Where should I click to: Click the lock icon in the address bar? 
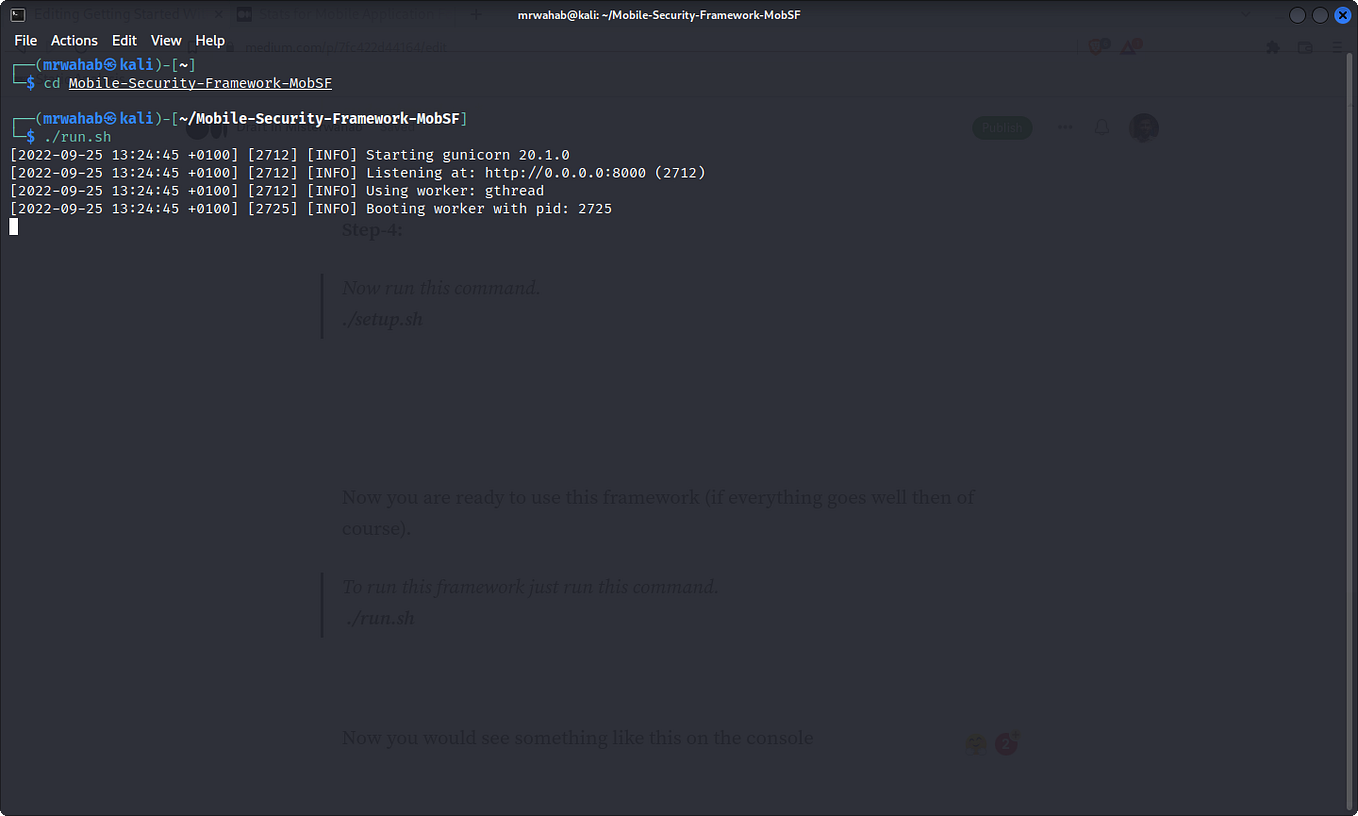(x=232, y=46)
